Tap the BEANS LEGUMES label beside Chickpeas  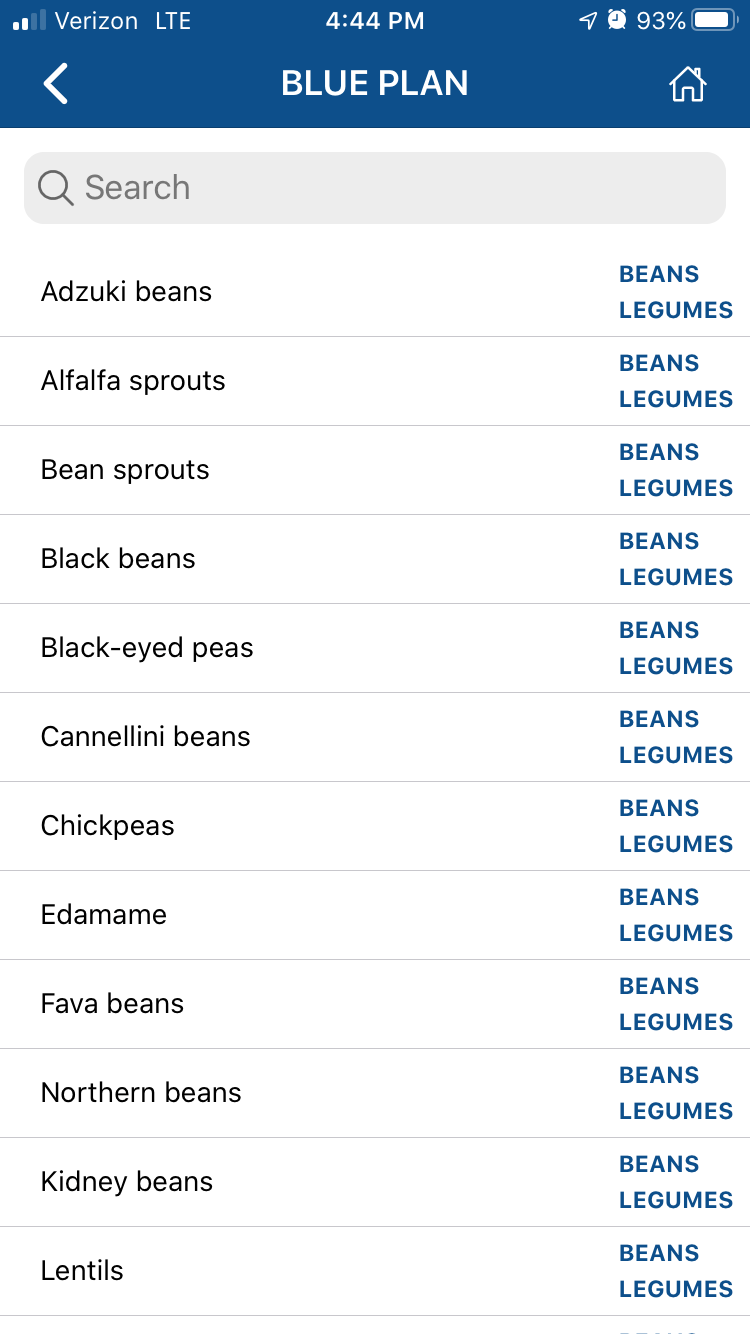point(675,826)
